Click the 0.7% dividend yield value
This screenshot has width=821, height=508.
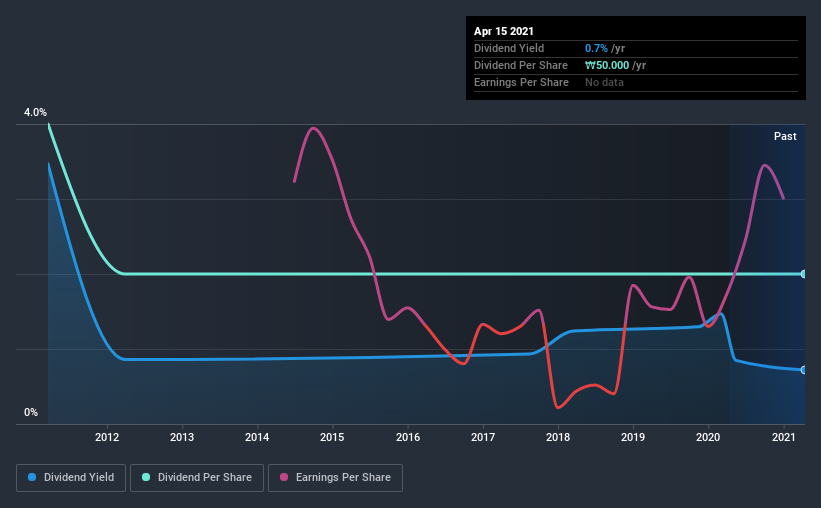click(596, 48)
